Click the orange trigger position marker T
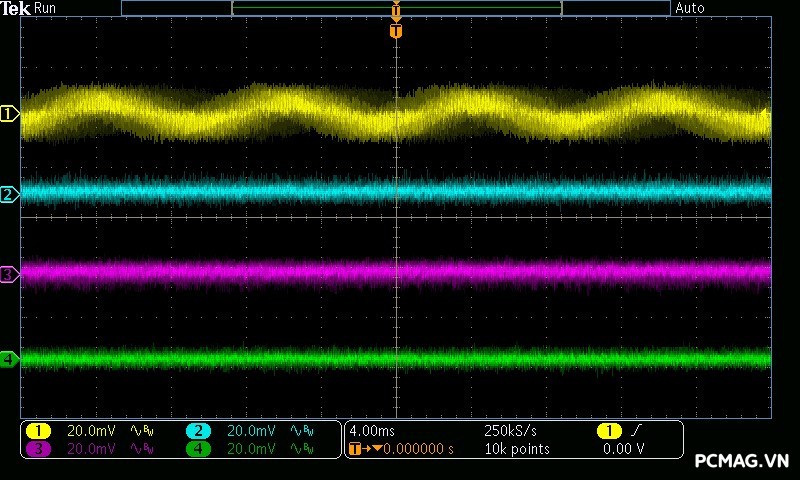The width and height of the screenshot is (800, 480). 396,32
